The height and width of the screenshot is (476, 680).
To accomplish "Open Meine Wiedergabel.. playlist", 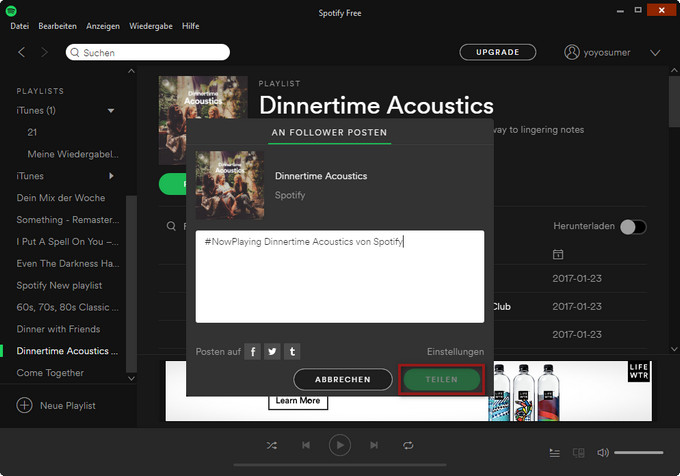I will point(73,154).
